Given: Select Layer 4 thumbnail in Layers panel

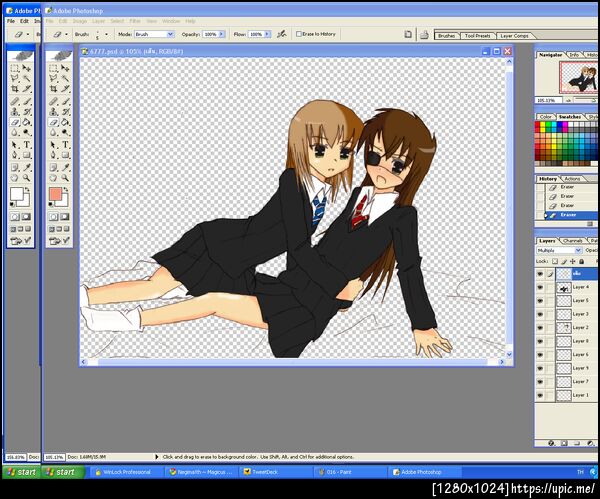Looking at the screenshot, I should coord(564,287).
